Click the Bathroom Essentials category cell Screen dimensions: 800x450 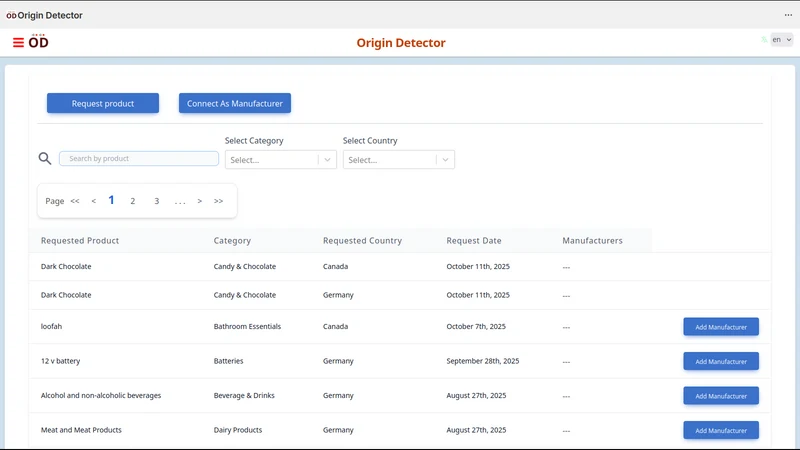247,327
